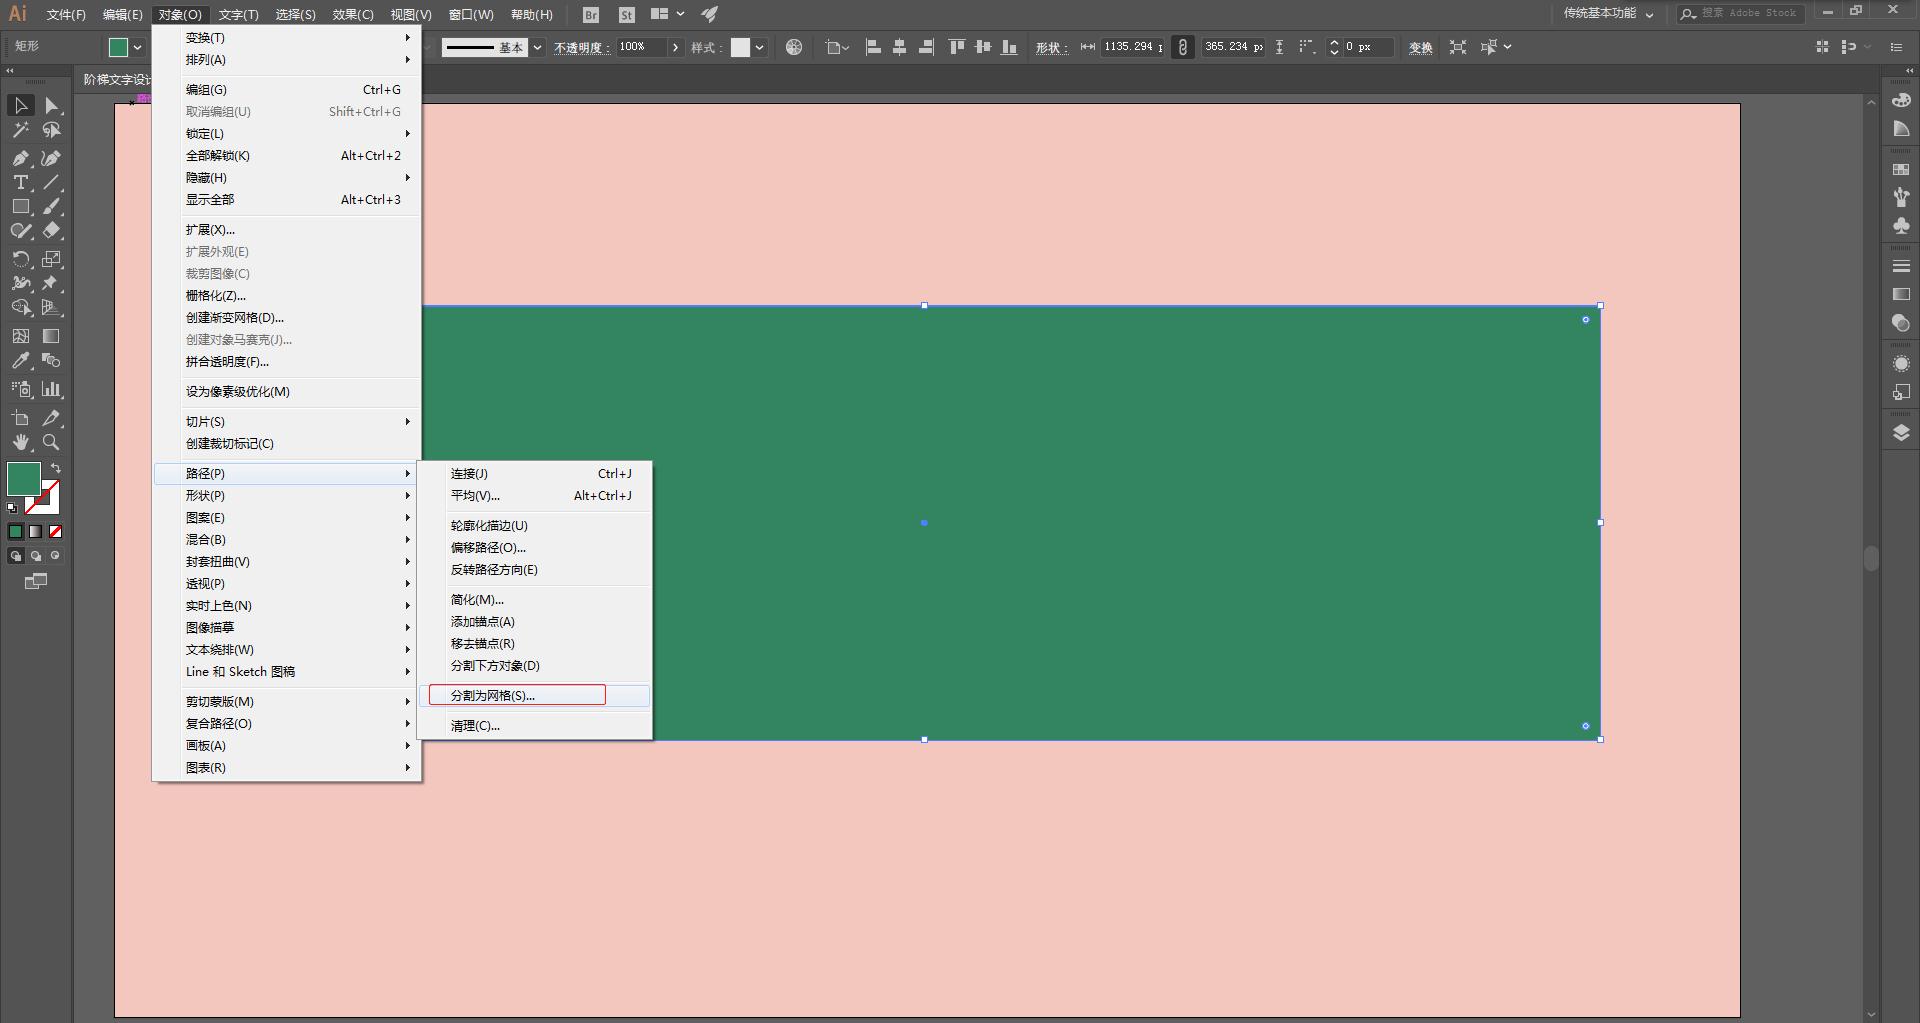Image resolution: width=1920 pixels, height=1023 pixels.
Task: Select the Eyedropper tool
Action: pyautogui.click(x=20, y=361)
